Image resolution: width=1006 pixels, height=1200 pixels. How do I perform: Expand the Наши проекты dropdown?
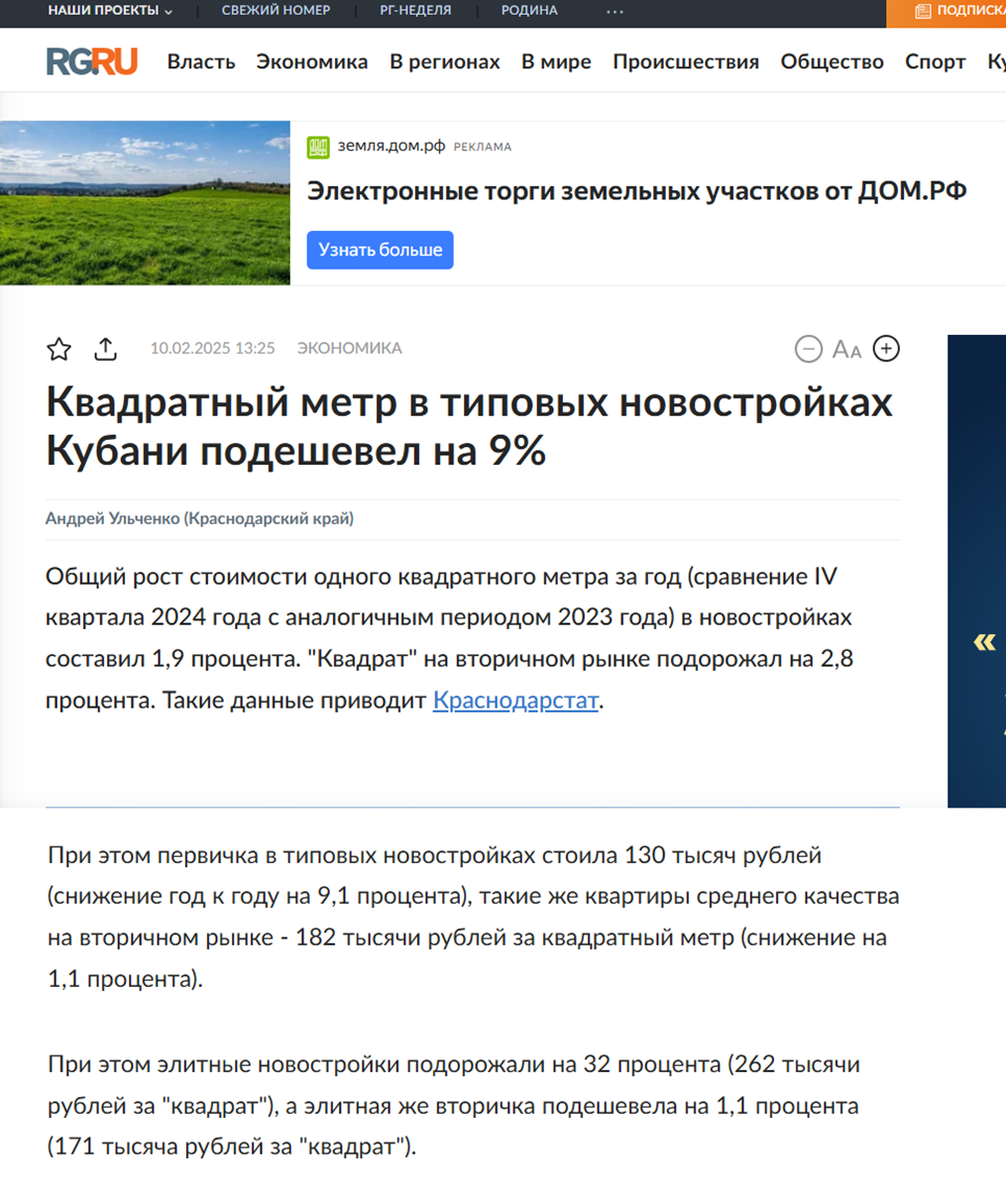(110, 11)
